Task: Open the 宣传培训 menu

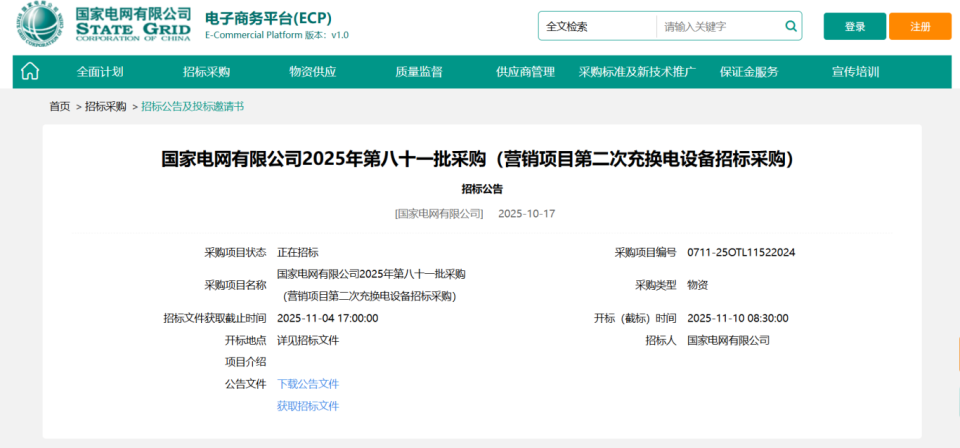Action: click(855, 72)
